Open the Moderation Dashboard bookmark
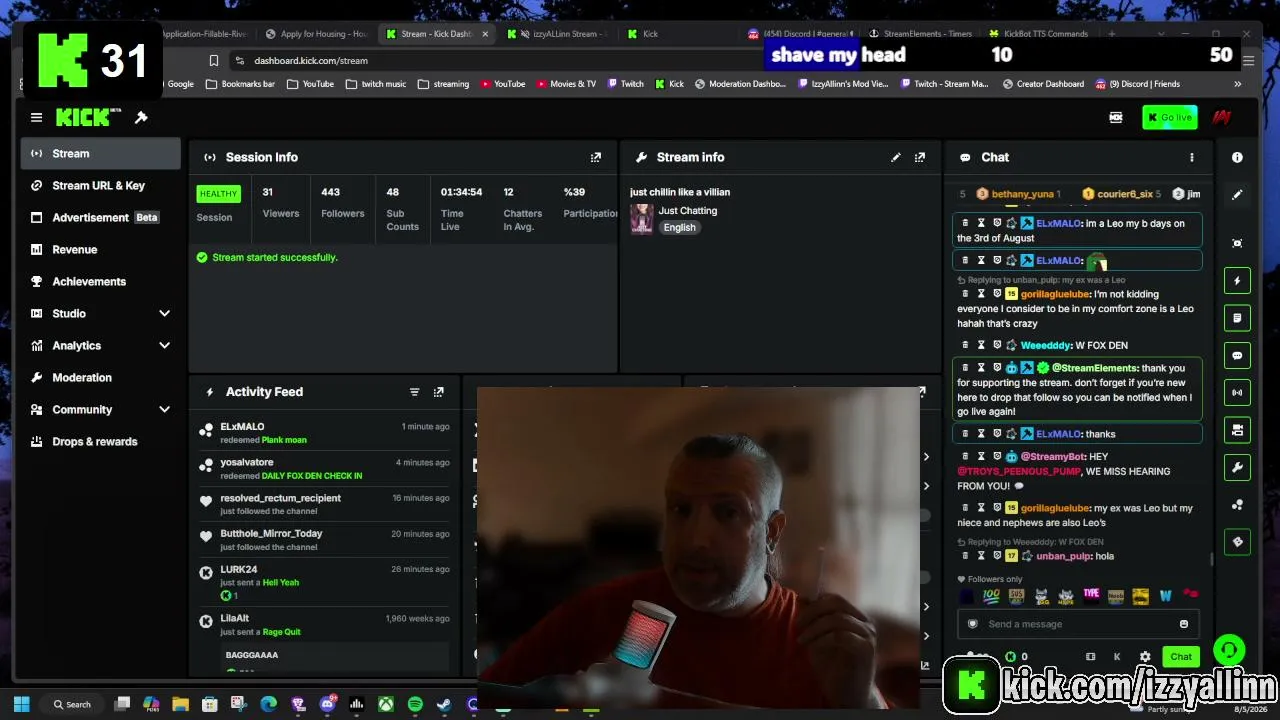1280x720 pixels. pos(740,84)
